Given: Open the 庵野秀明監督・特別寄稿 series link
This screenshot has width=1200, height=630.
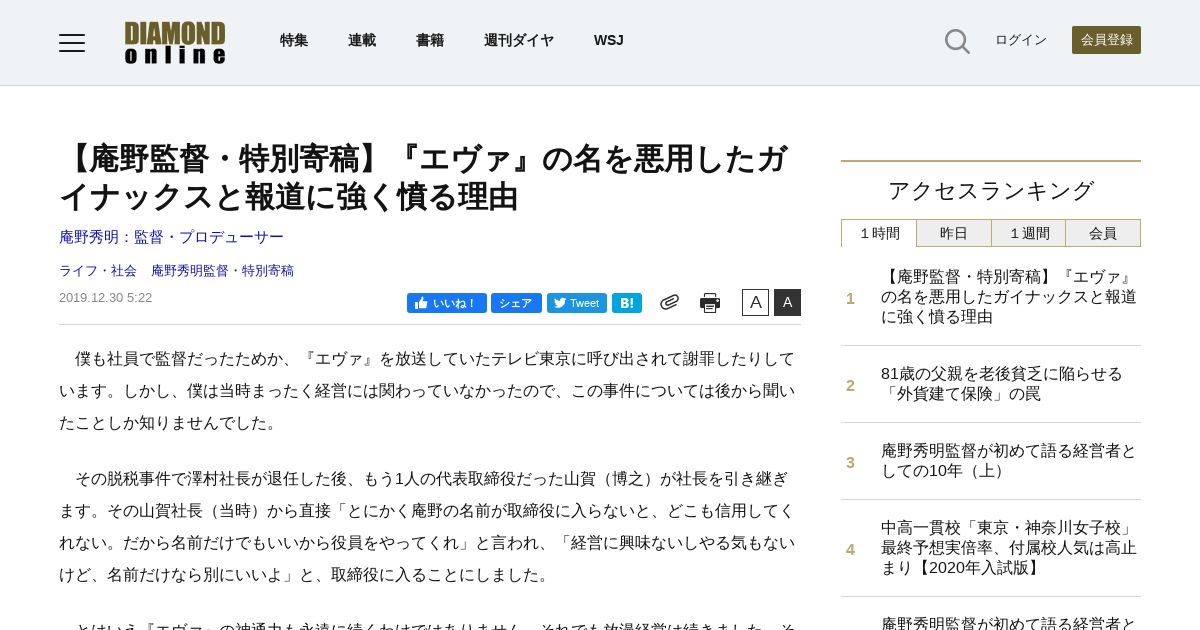Looking at the screenshot, I should [222, 270].
